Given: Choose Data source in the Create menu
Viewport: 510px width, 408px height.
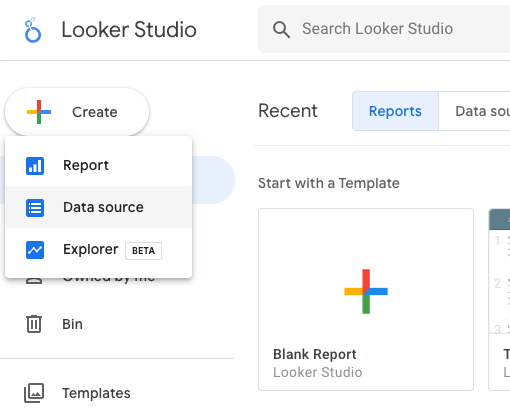Looking at the screenshot, I should (99, 207).
